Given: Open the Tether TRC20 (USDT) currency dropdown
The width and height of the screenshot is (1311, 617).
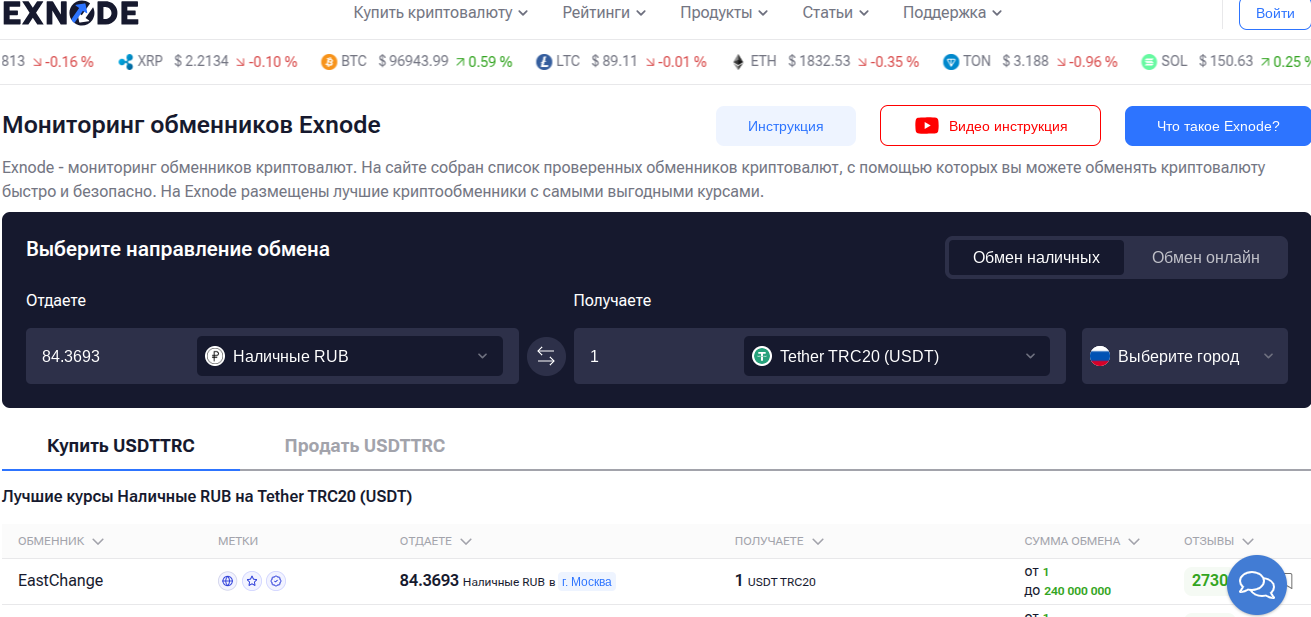Looking at the screenshot, I should click(897, 356).
